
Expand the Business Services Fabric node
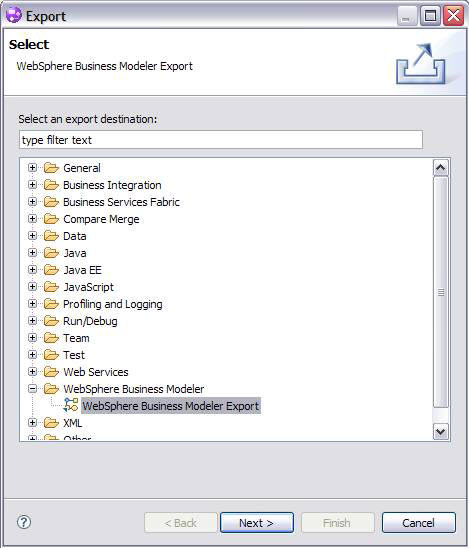pos(32,202)
